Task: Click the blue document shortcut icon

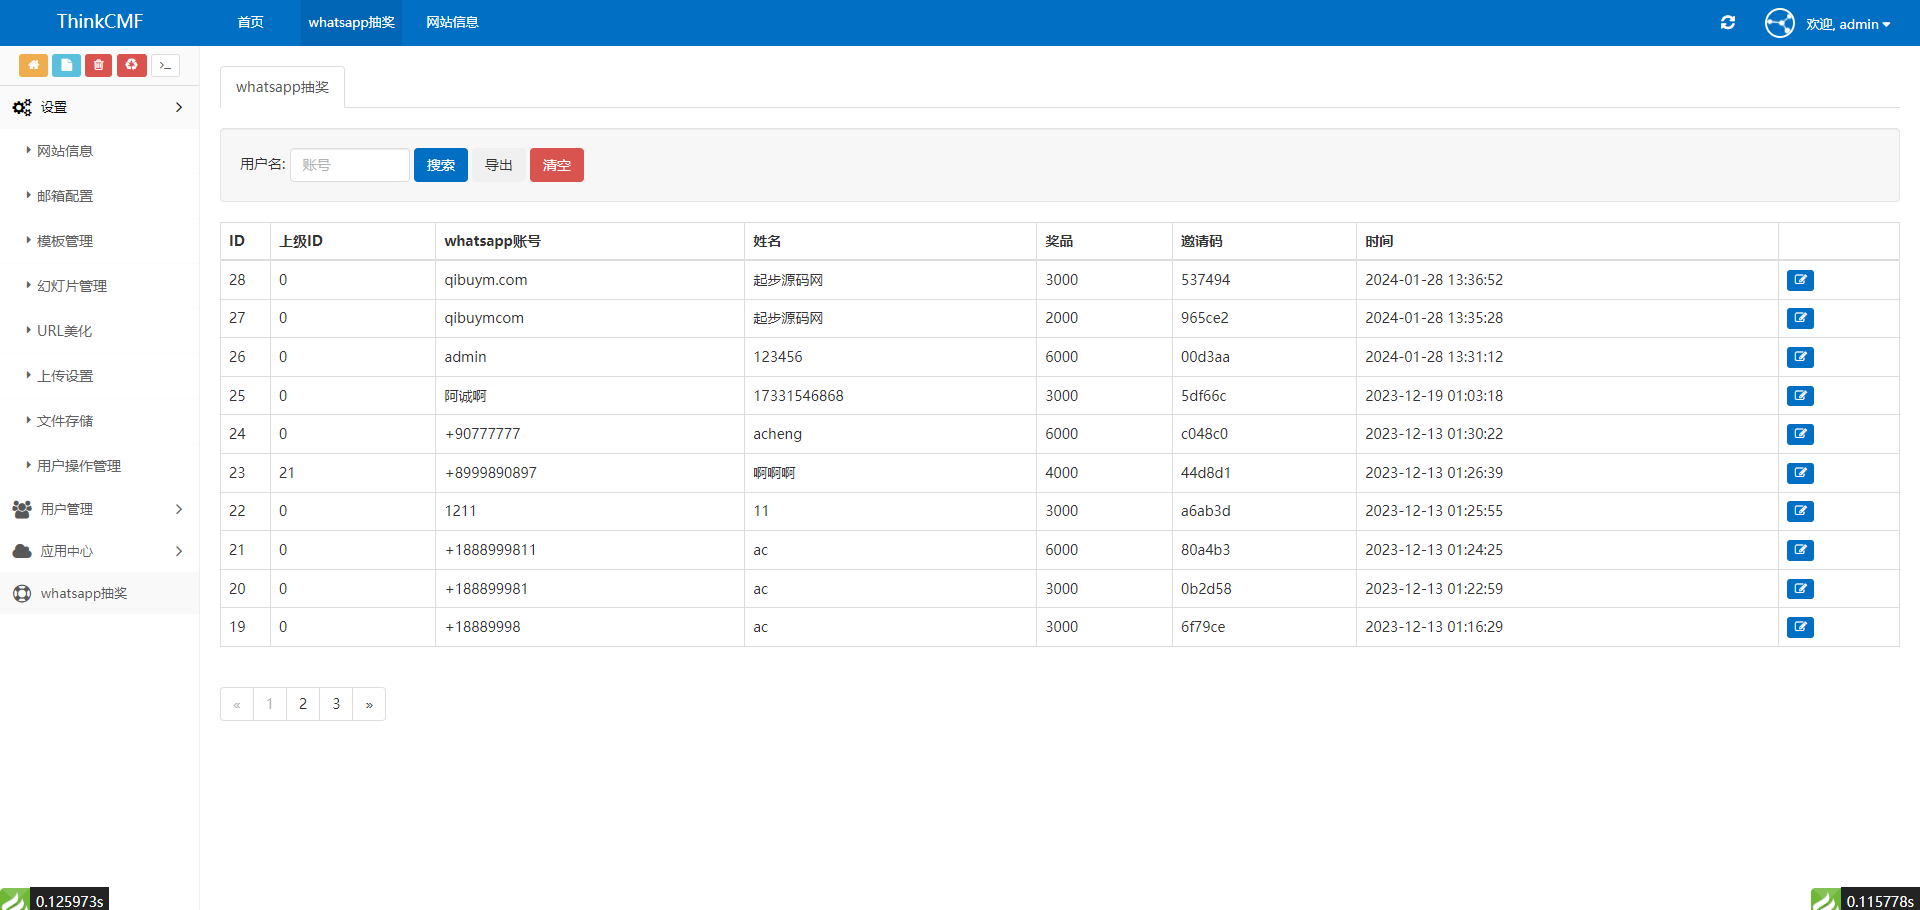Action: 66,65
